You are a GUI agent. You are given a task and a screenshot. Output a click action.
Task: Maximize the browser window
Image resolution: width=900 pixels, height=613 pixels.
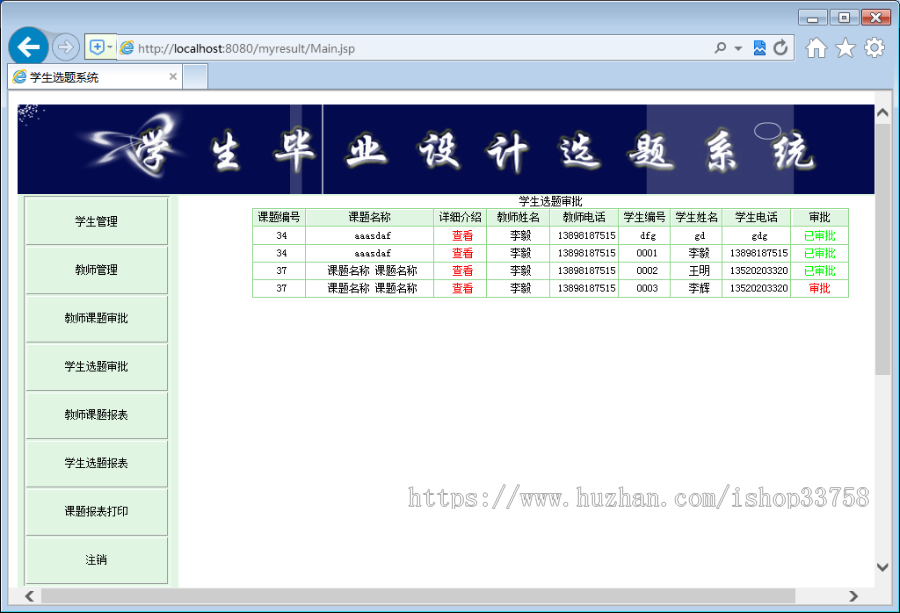(x=844, y=18)
